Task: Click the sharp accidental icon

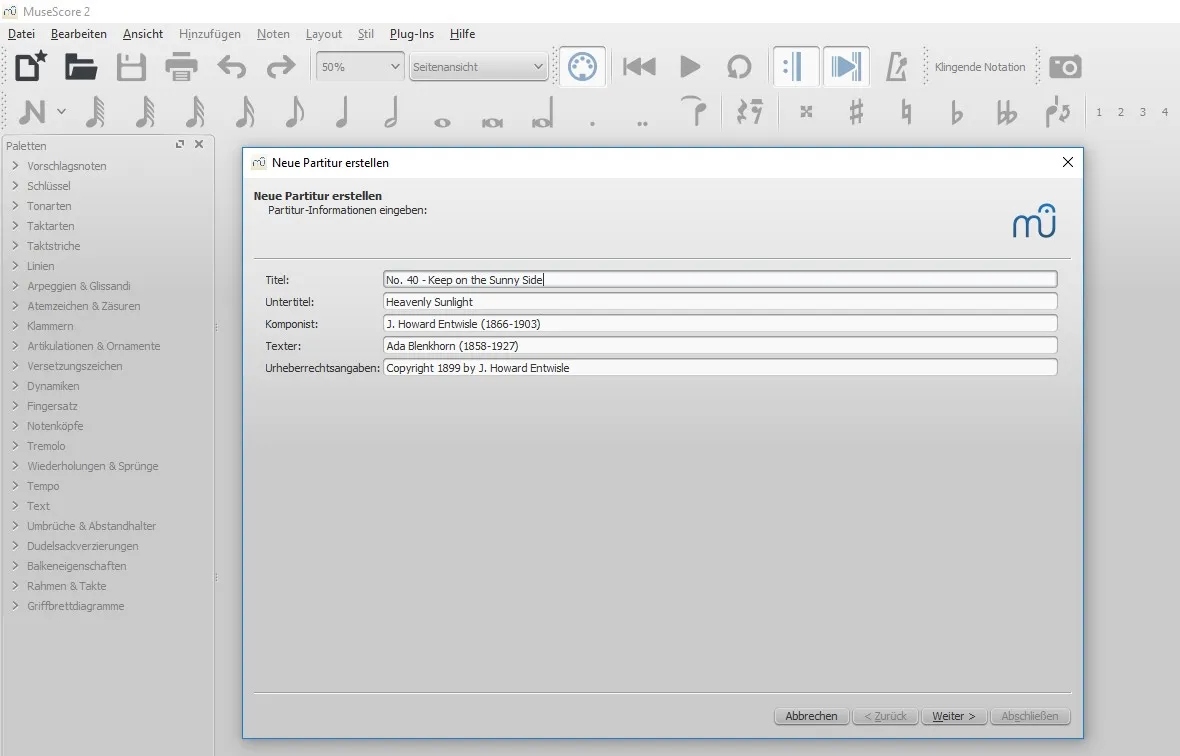Action: pos(856,112)
